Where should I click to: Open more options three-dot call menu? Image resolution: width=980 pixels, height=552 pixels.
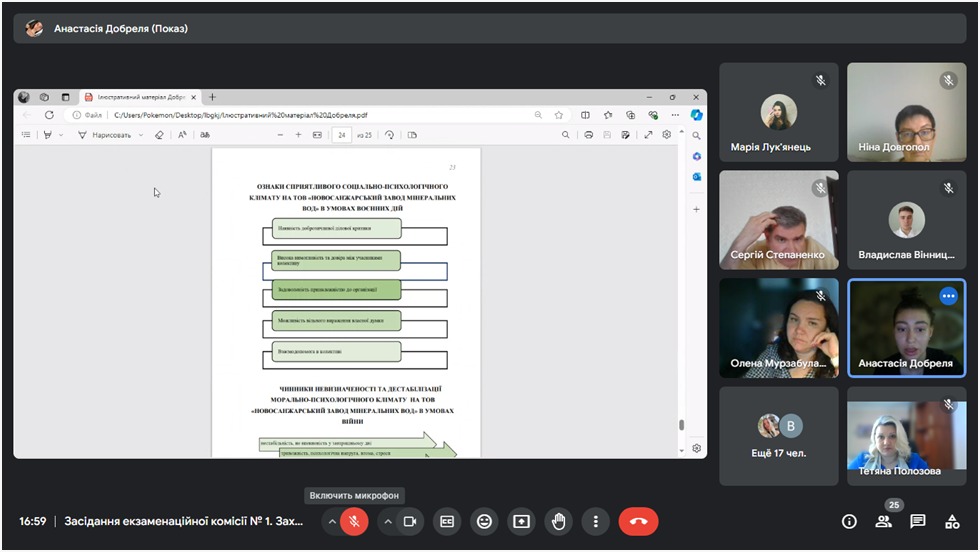(596, 521)
